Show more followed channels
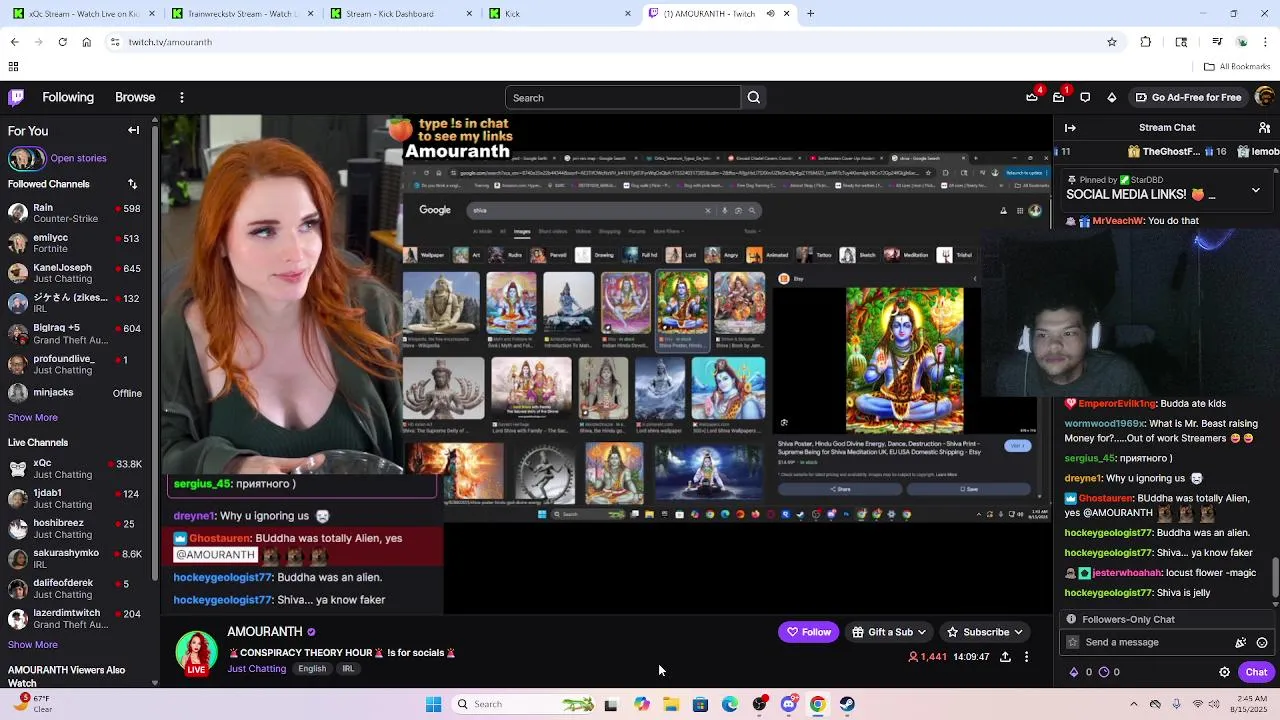 [x=33, y=417]
